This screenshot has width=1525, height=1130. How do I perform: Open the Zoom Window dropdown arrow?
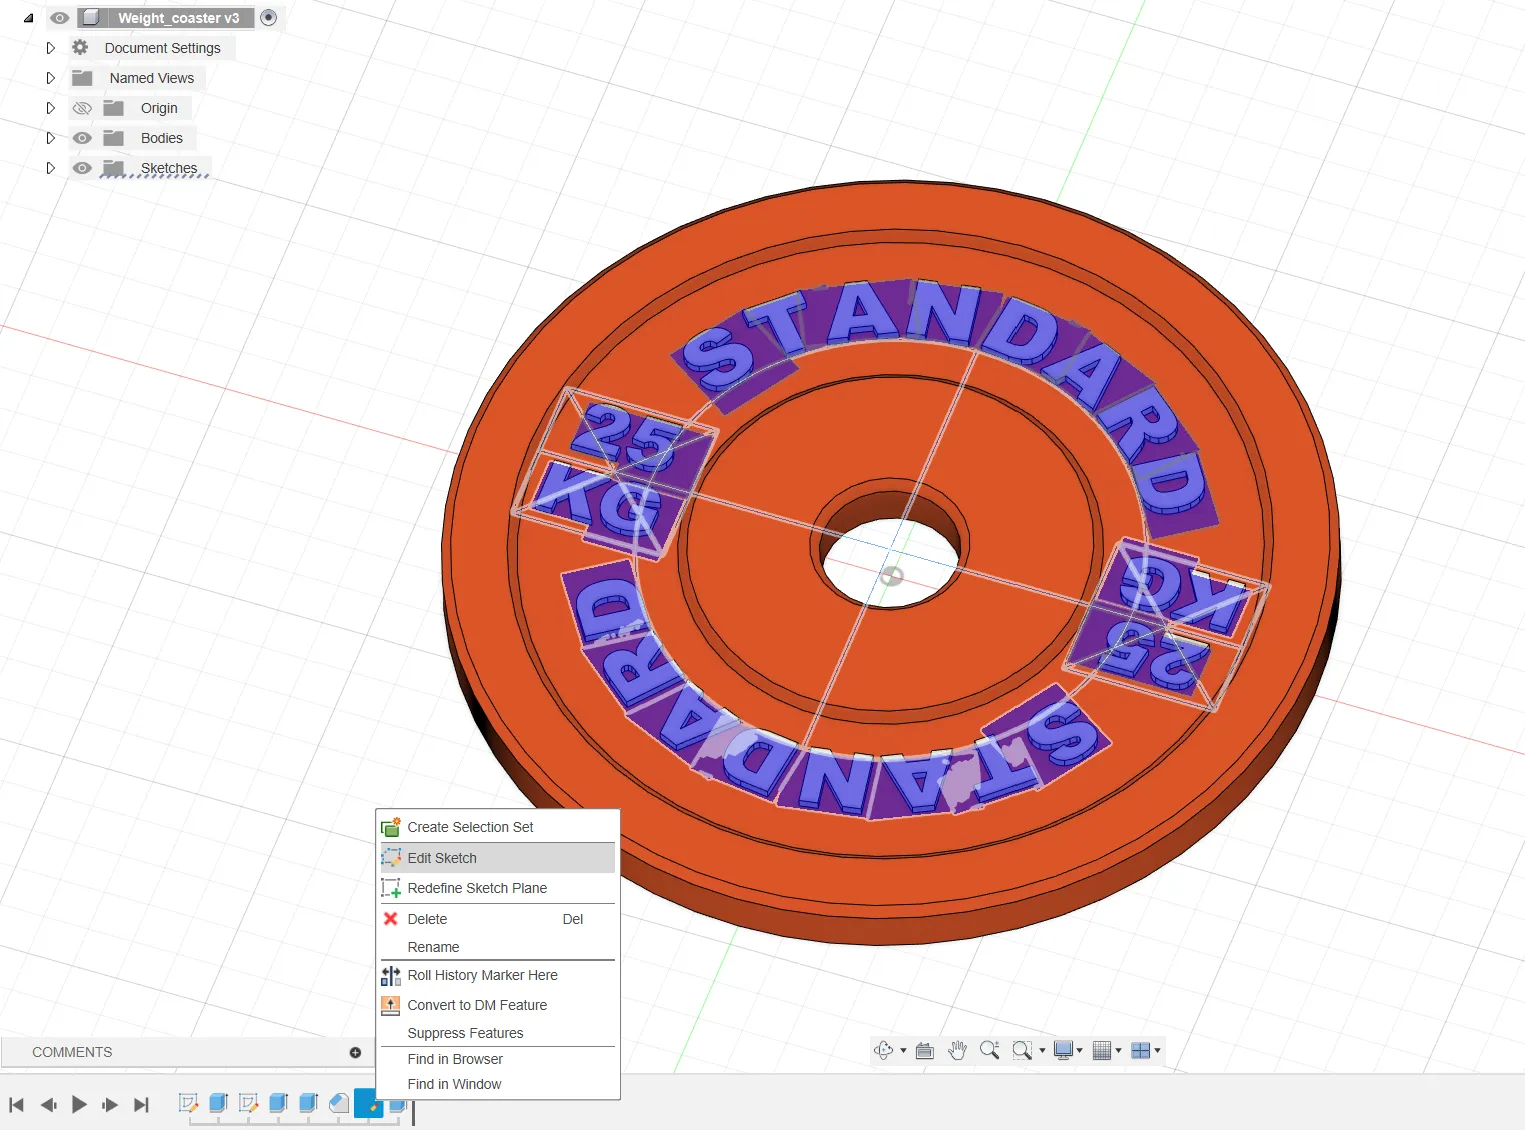(x=1042, y=1051)
